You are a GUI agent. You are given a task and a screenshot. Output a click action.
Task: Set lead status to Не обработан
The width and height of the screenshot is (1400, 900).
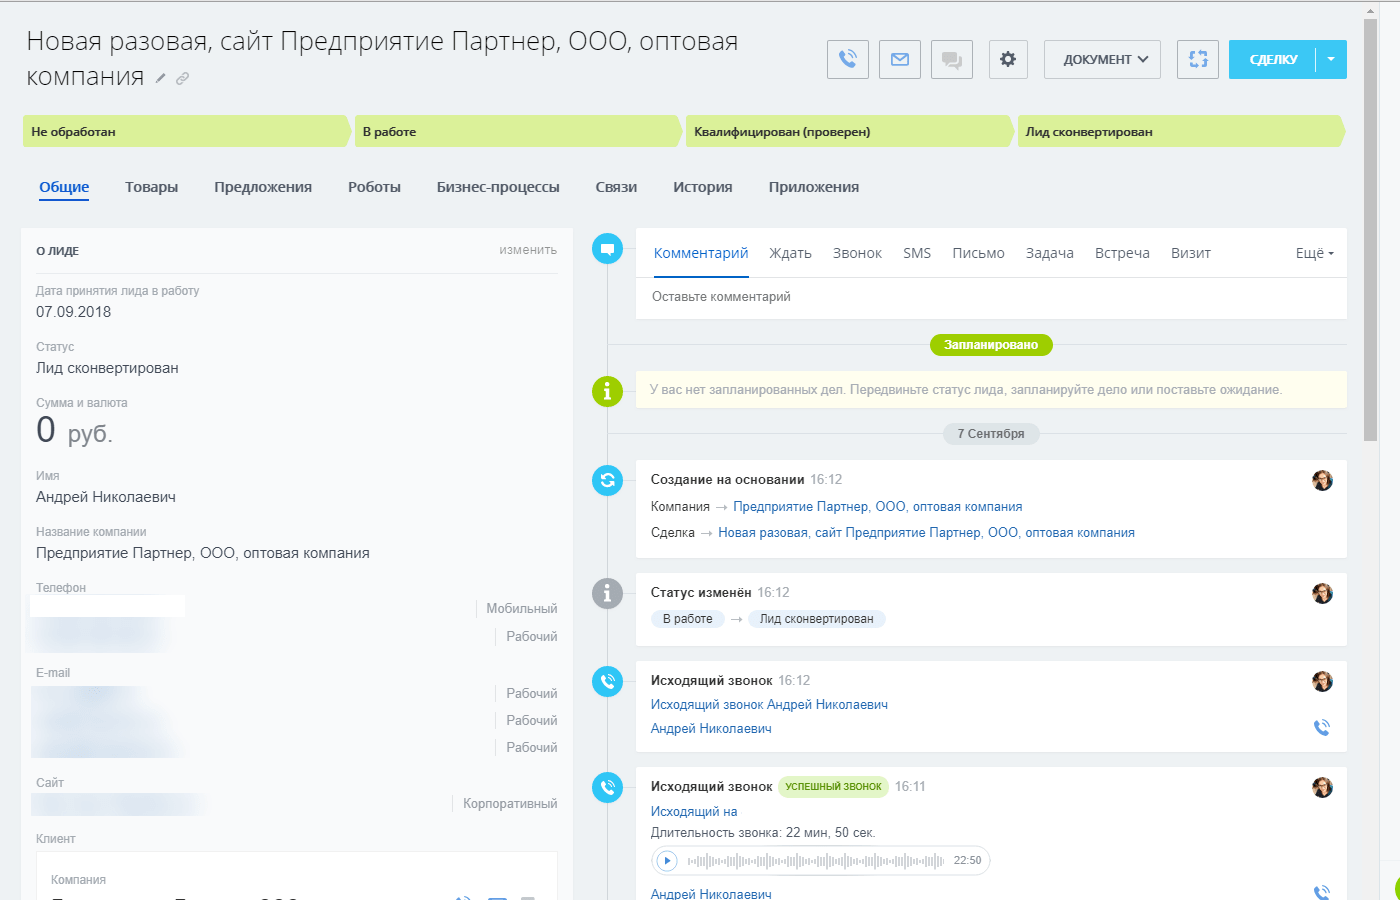tap(185, 131)
